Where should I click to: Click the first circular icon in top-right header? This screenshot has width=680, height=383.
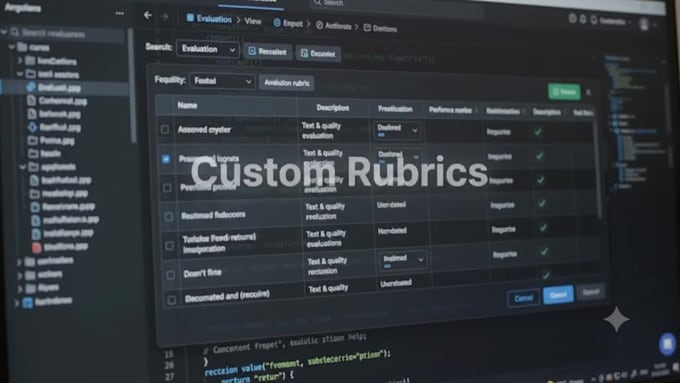572,18
